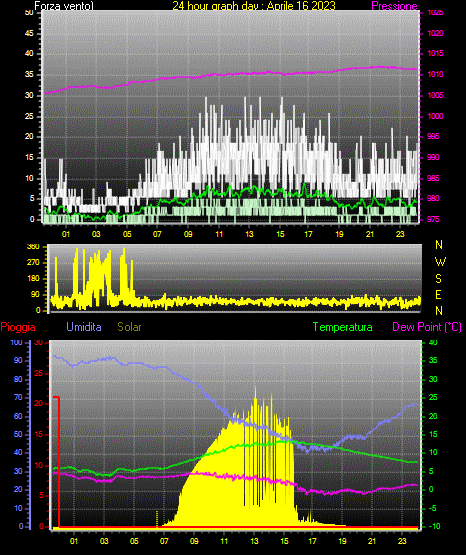Image resolution: width=466 pixels, height=555 pixels.
Task: Click hour 21 on bottom graph axis
Action: click(372, 541)
